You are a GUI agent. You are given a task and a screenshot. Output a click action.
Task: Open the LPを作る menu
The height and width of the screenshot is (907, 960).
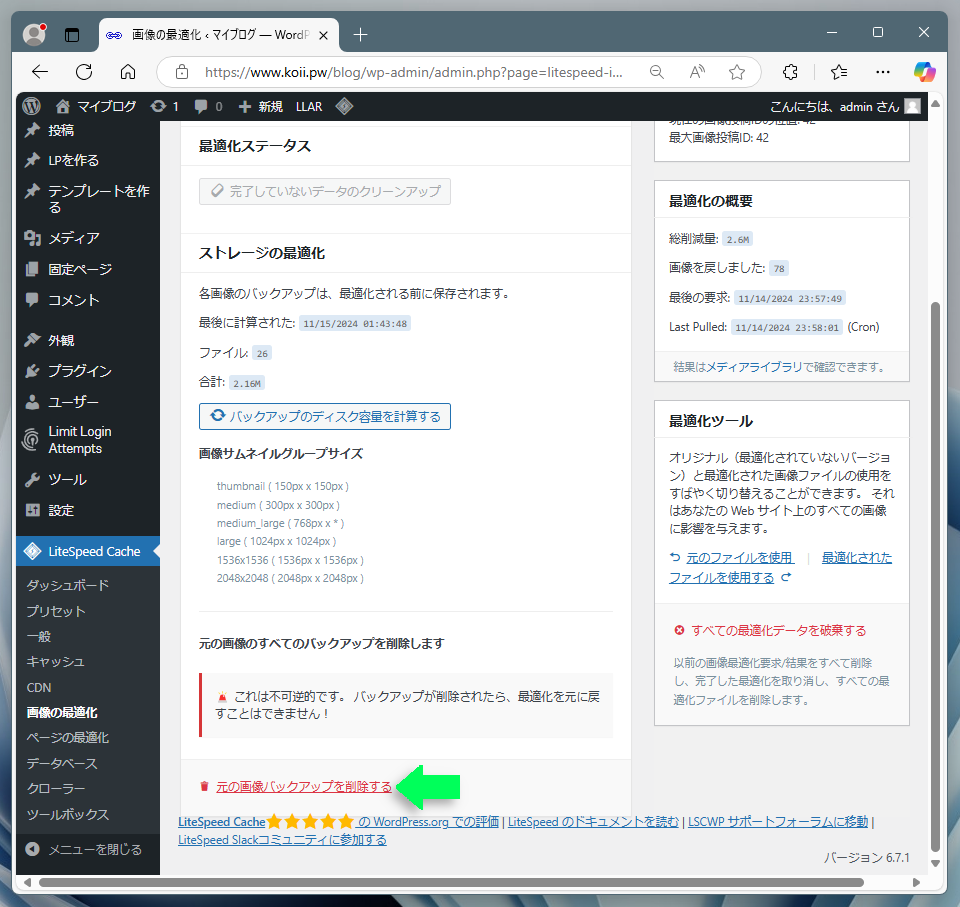pyautogui.click(x=88, y=160)
